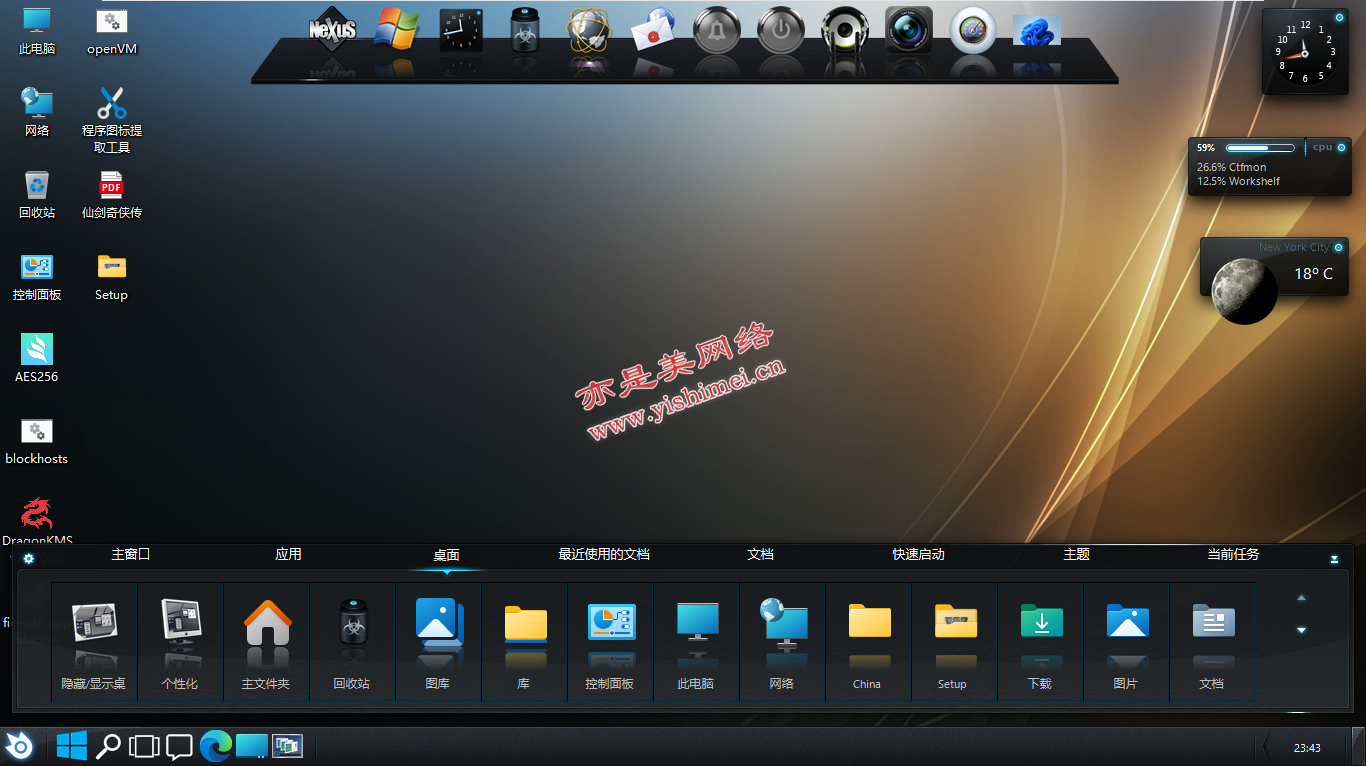Click 隐藏/显示桌面 in the shelf
The image size is (1366, 766).
click(94, 642)
